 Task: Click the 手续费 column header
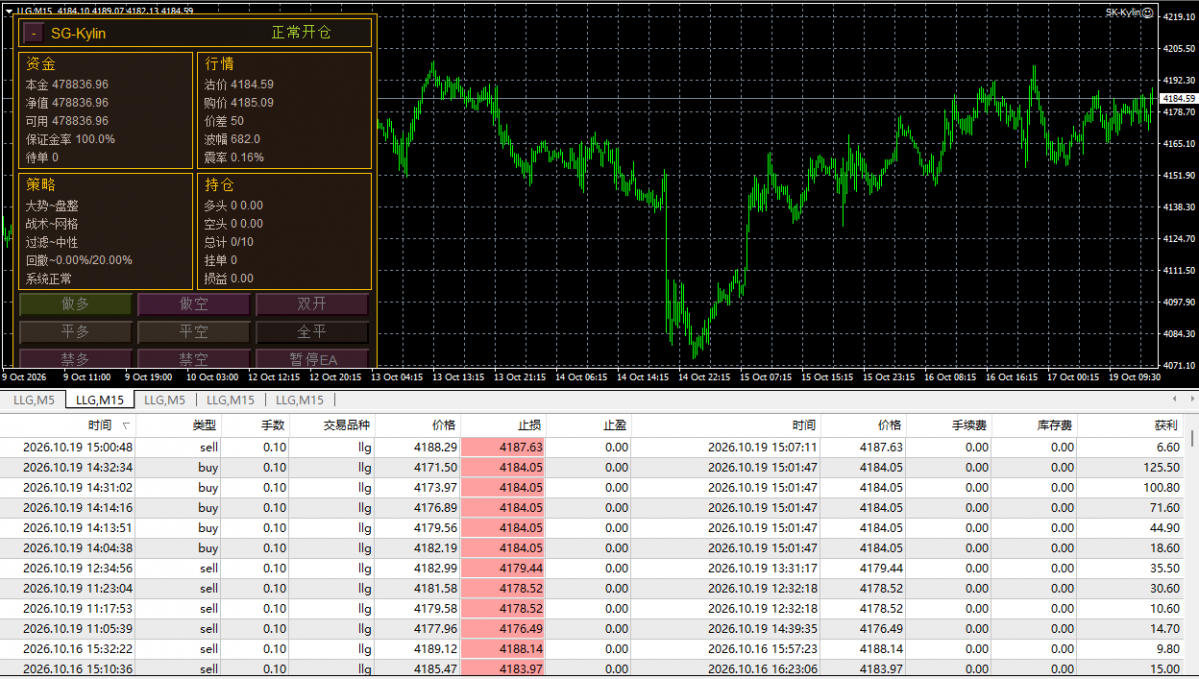click(949, 426)
